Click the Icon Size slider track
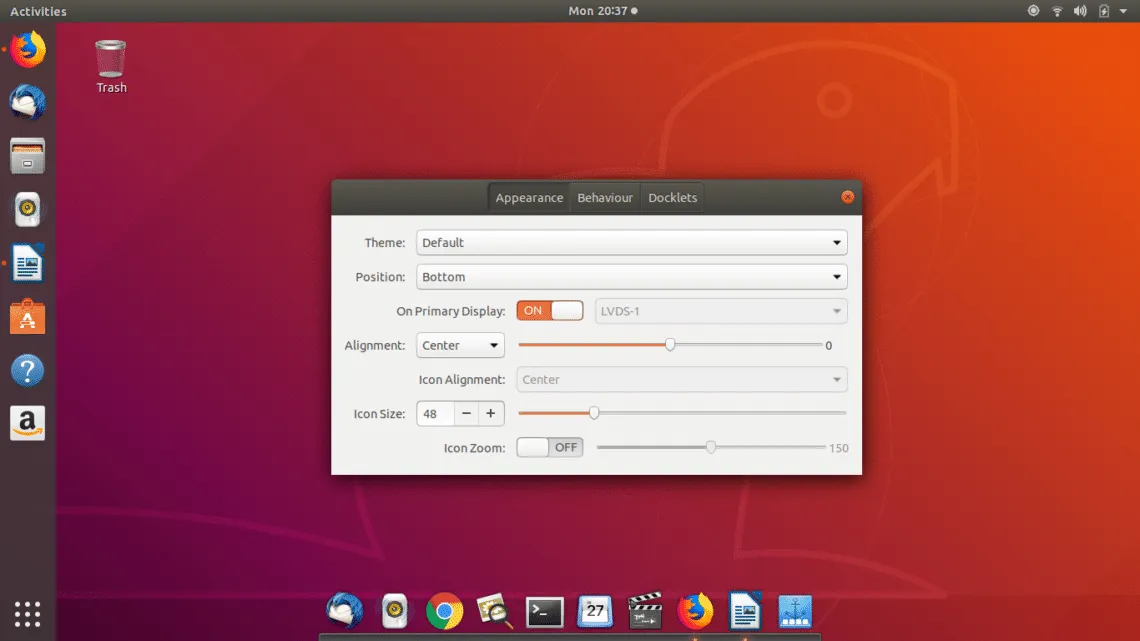1140x641 pixels. point(720,413)
